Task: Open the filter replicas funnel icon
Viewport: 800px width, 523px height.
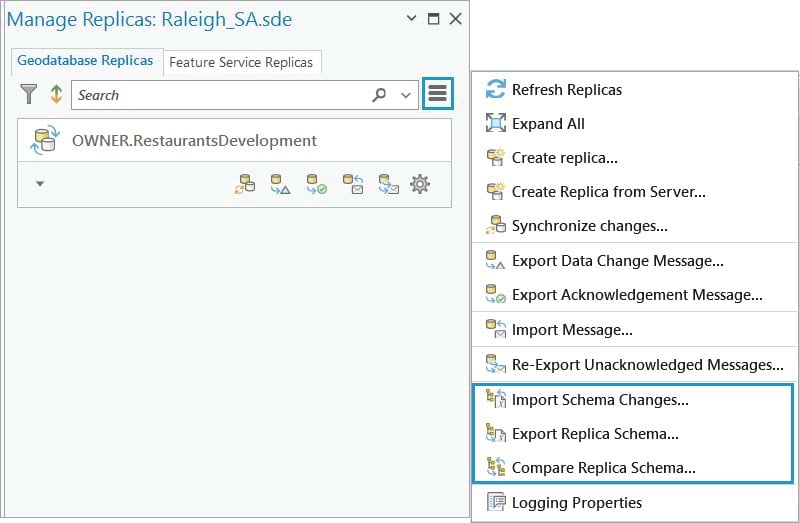Action: click(x=29, y=94)
